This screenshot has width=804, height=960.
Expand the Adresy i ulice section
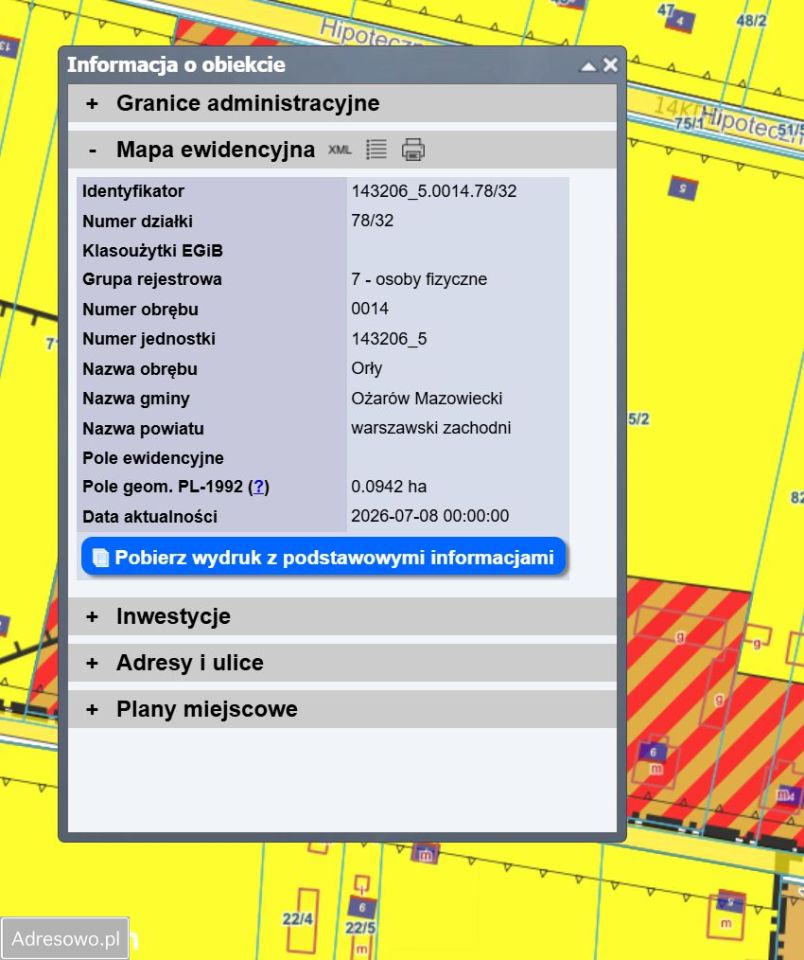(342, 663)
